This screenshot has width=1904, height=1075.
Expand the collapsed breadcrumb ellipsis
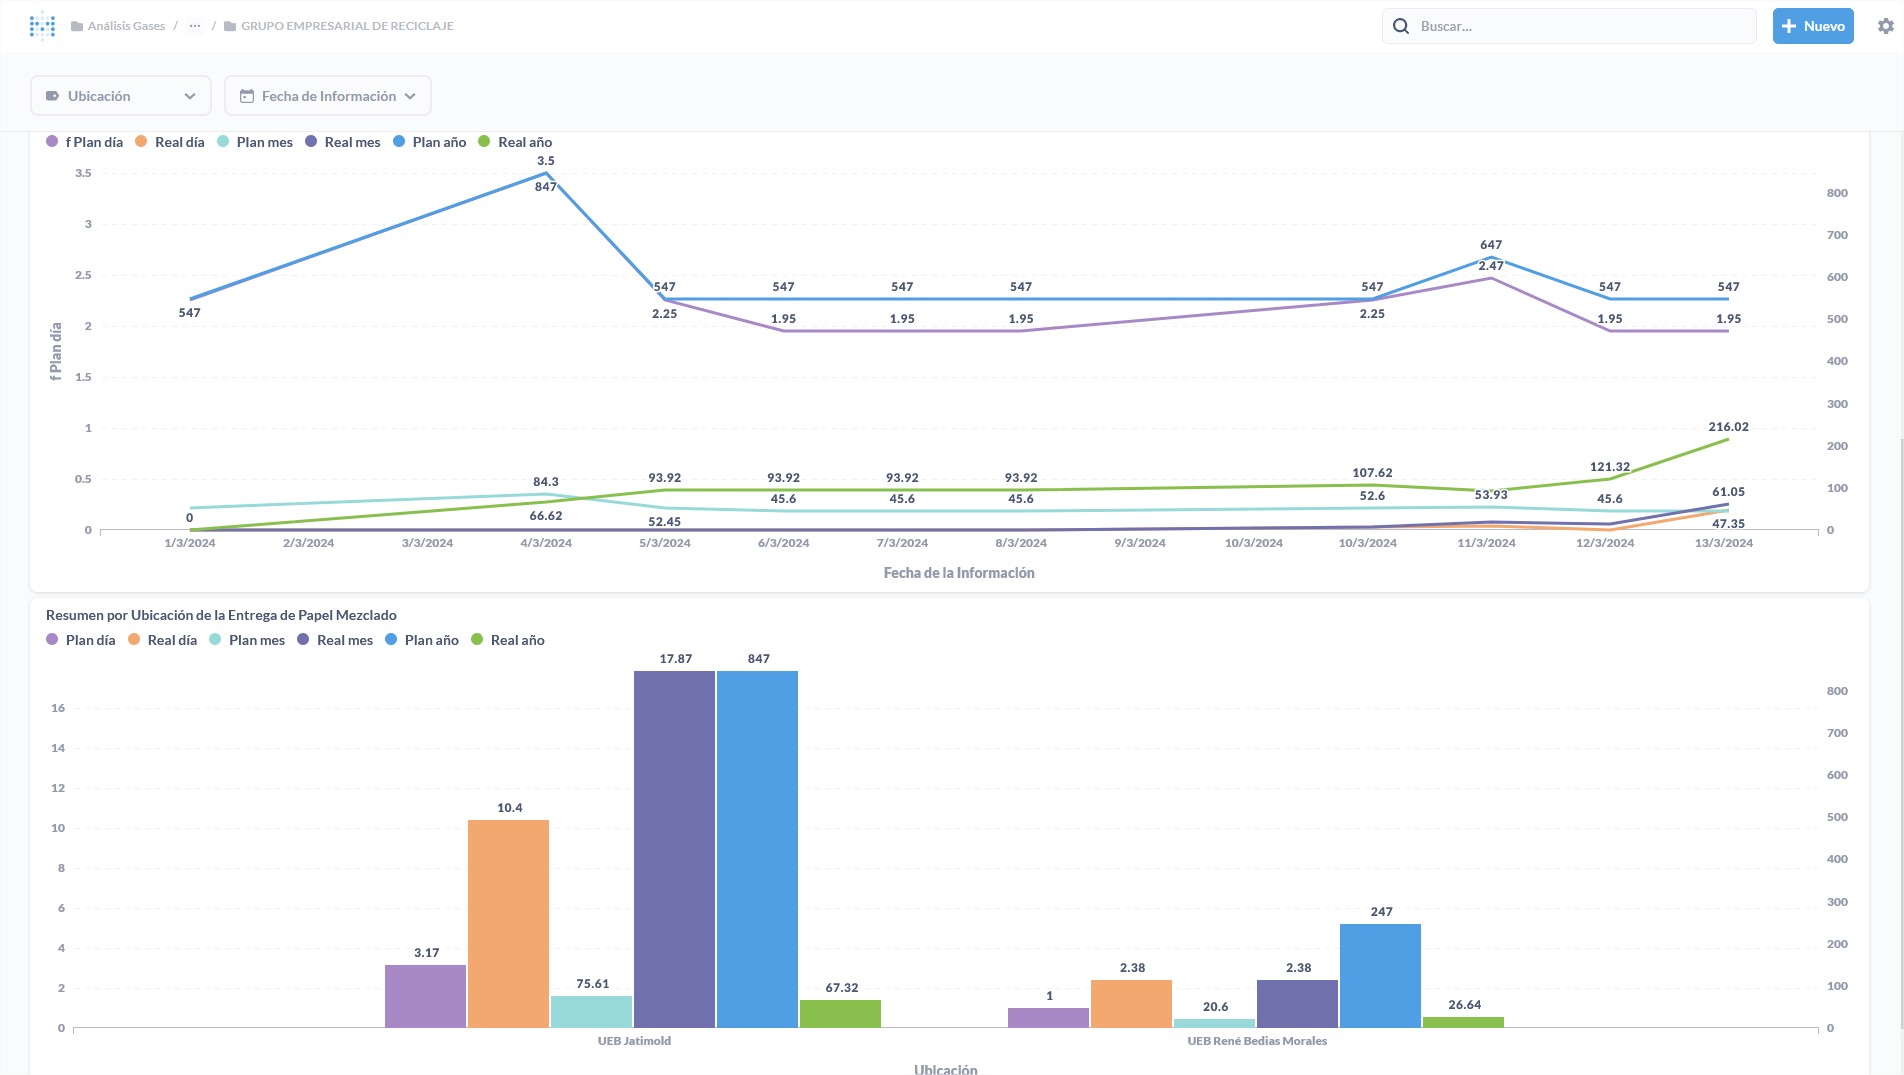(195, 26)
